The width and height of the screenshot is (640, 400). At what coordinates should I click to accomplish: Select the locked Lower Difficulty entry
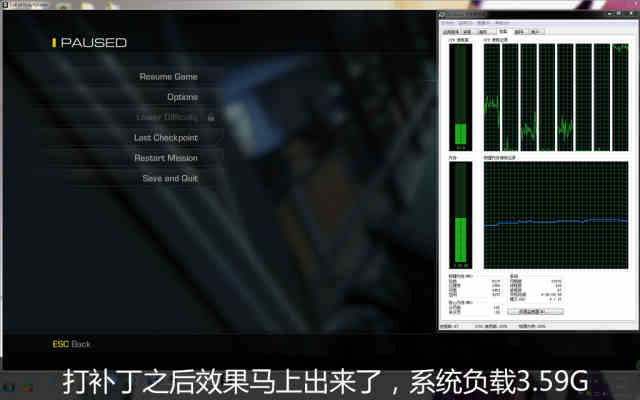click(x=167, y=117)
